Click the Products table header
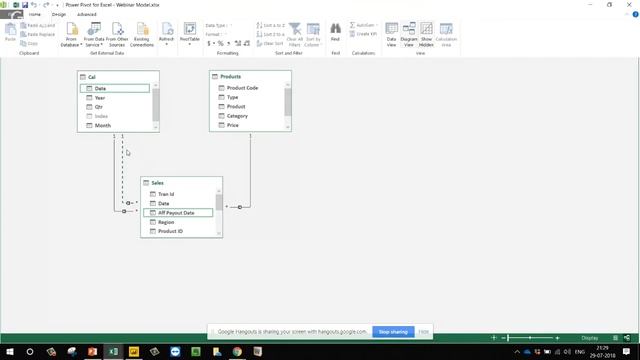640x360 pixels. point(250,76)
